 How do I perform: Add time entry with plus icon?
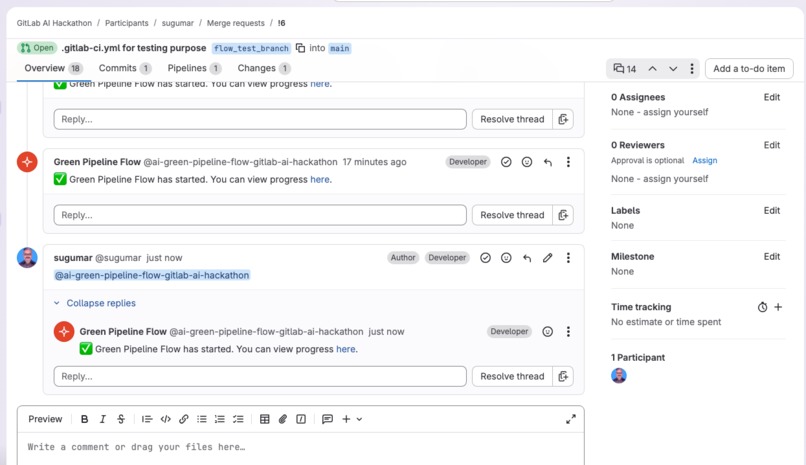(x=778, y=307)
